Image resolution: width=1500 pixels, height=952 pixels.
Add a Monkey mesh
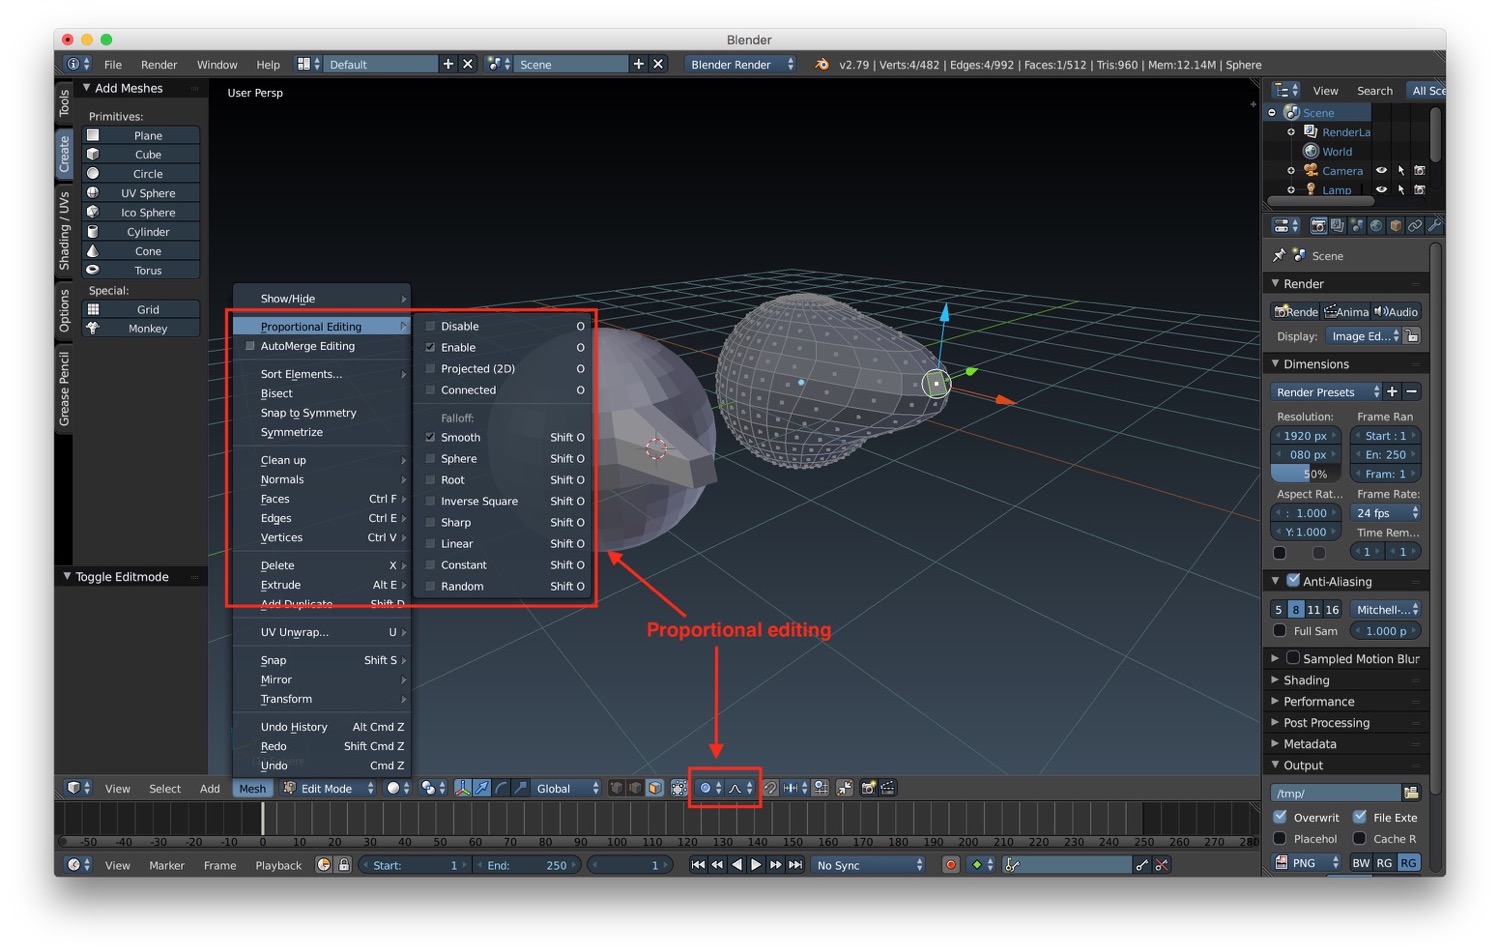141,329
